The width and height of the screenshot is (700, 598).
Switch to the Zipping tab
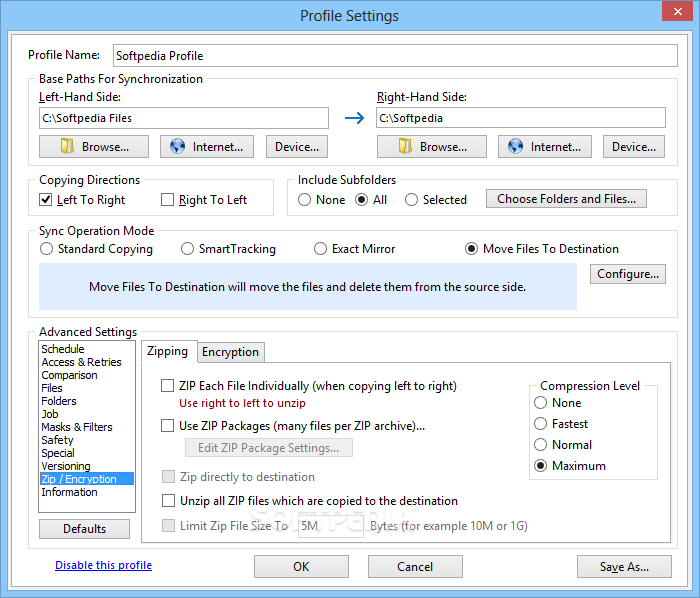[167, 351]
